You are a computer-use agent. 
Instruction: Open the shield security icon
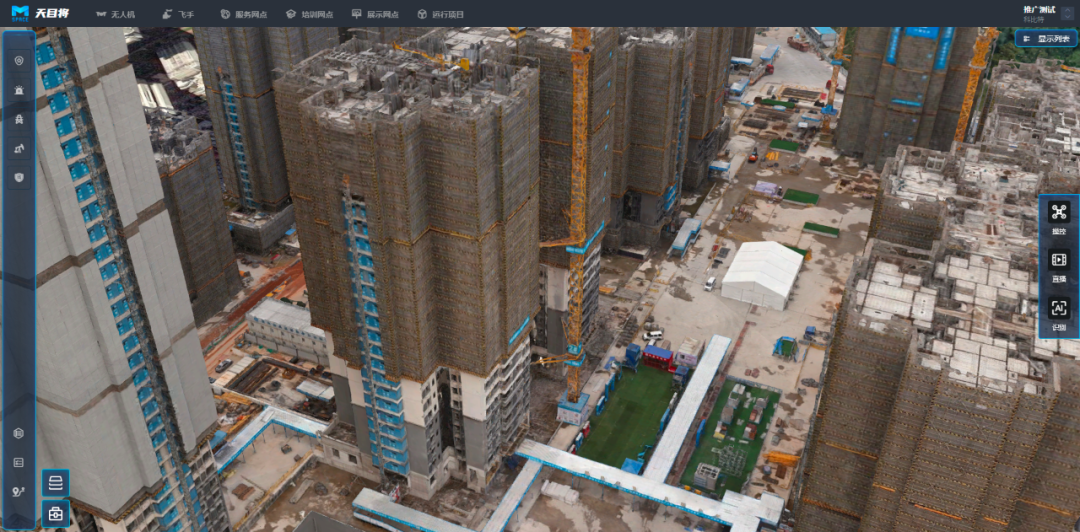[19, 178]
